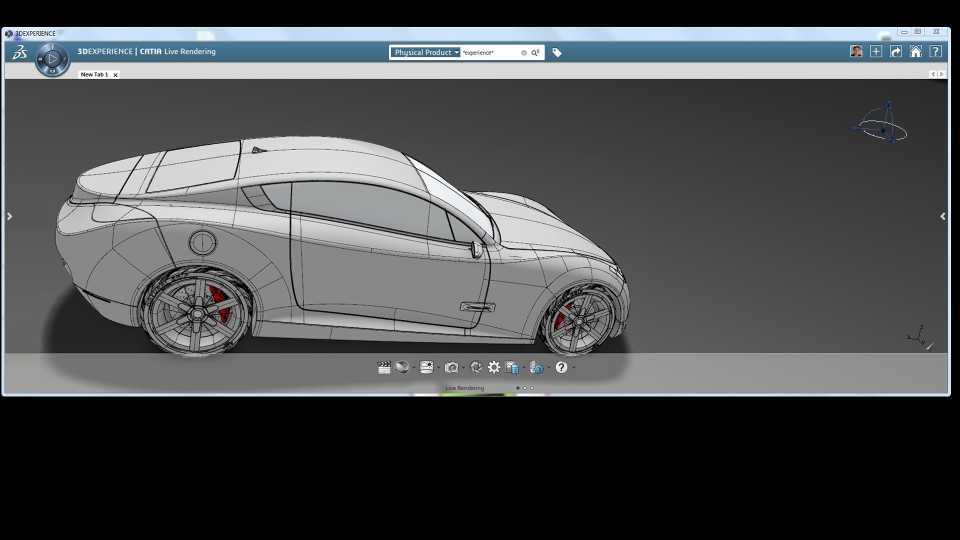Click the plus add icon in top bar
The image size is (960, 540).
pyautogui.click(x=876, y=52)
